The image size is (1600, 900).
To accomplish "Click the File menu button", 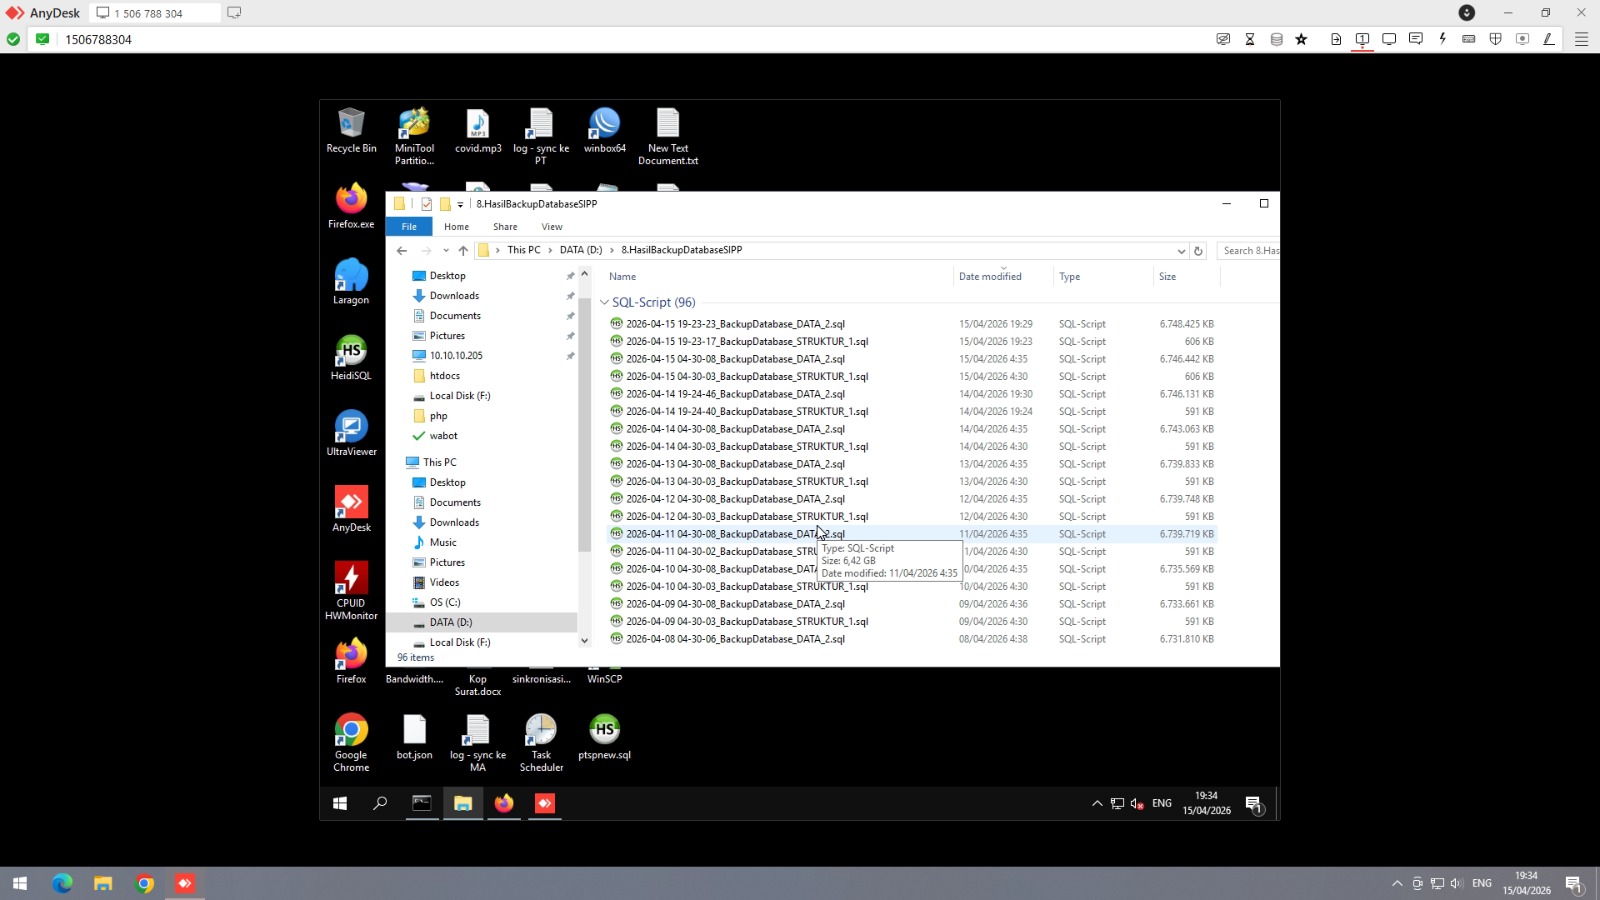I will pyautogui.click(x=409, y=227).
